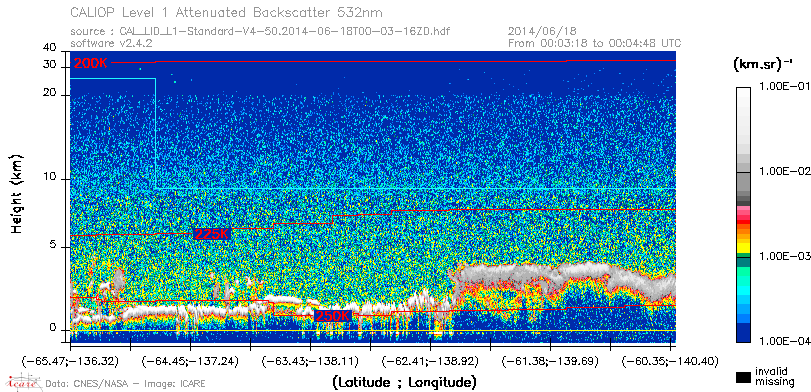
Task: Click the 200K temperature contour label
Action: [91, 64]
